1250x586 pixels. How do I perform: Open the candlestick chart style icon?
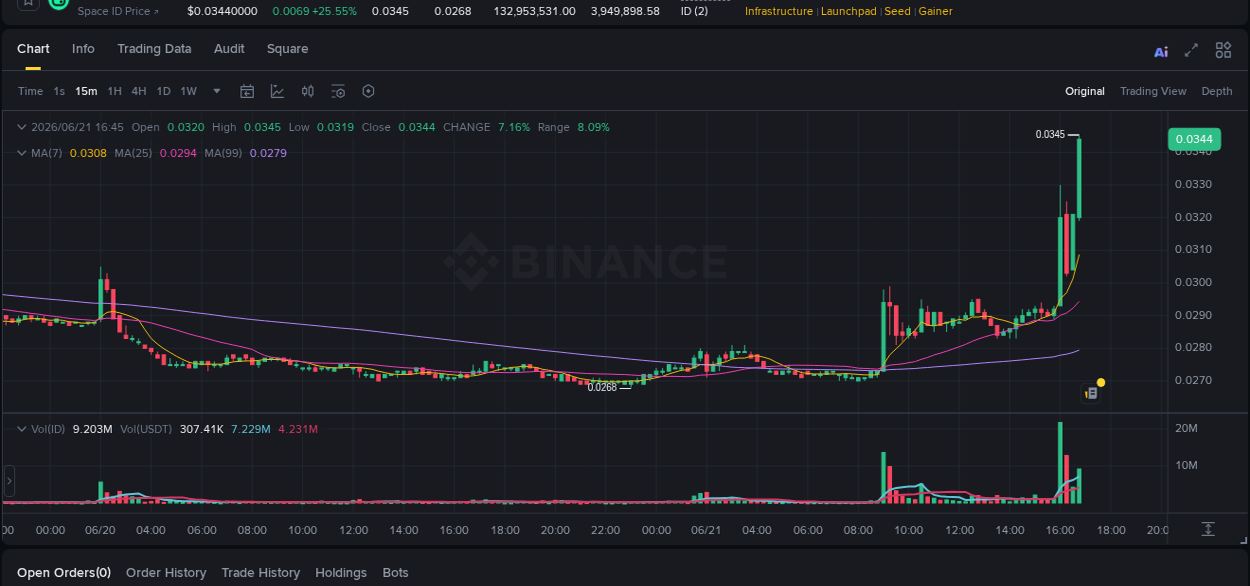click(x=308, y=91)
